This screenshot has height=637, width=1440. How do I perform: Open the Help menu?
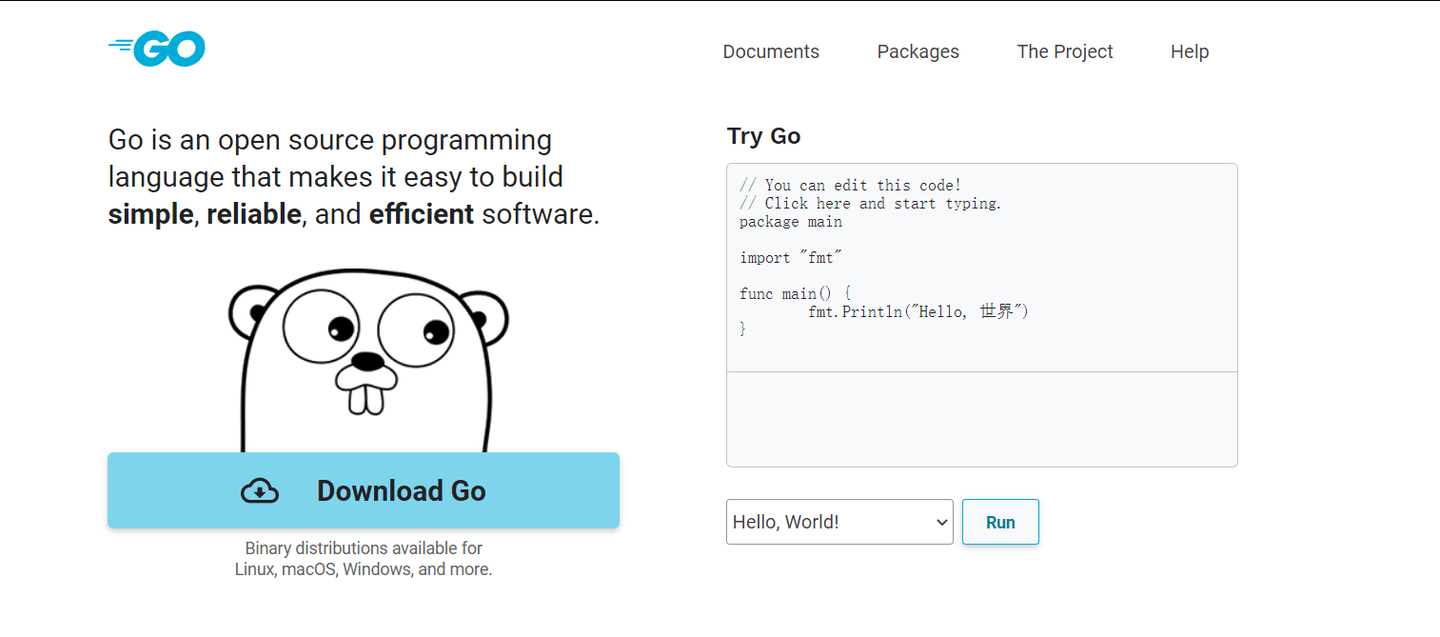[x=1189, y=51]
